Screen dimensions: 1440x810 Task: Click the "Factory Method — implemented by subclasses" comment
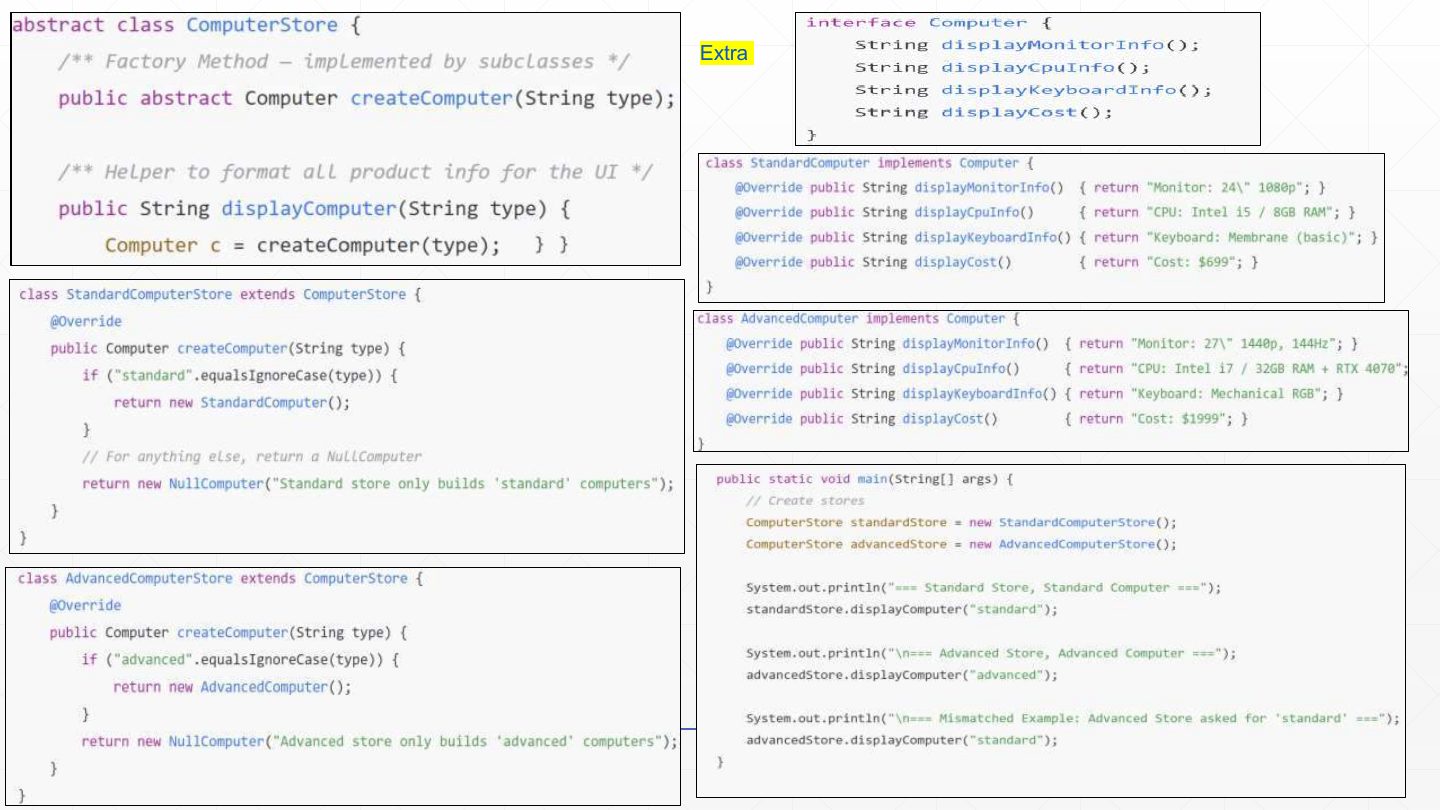pos(343,62)
